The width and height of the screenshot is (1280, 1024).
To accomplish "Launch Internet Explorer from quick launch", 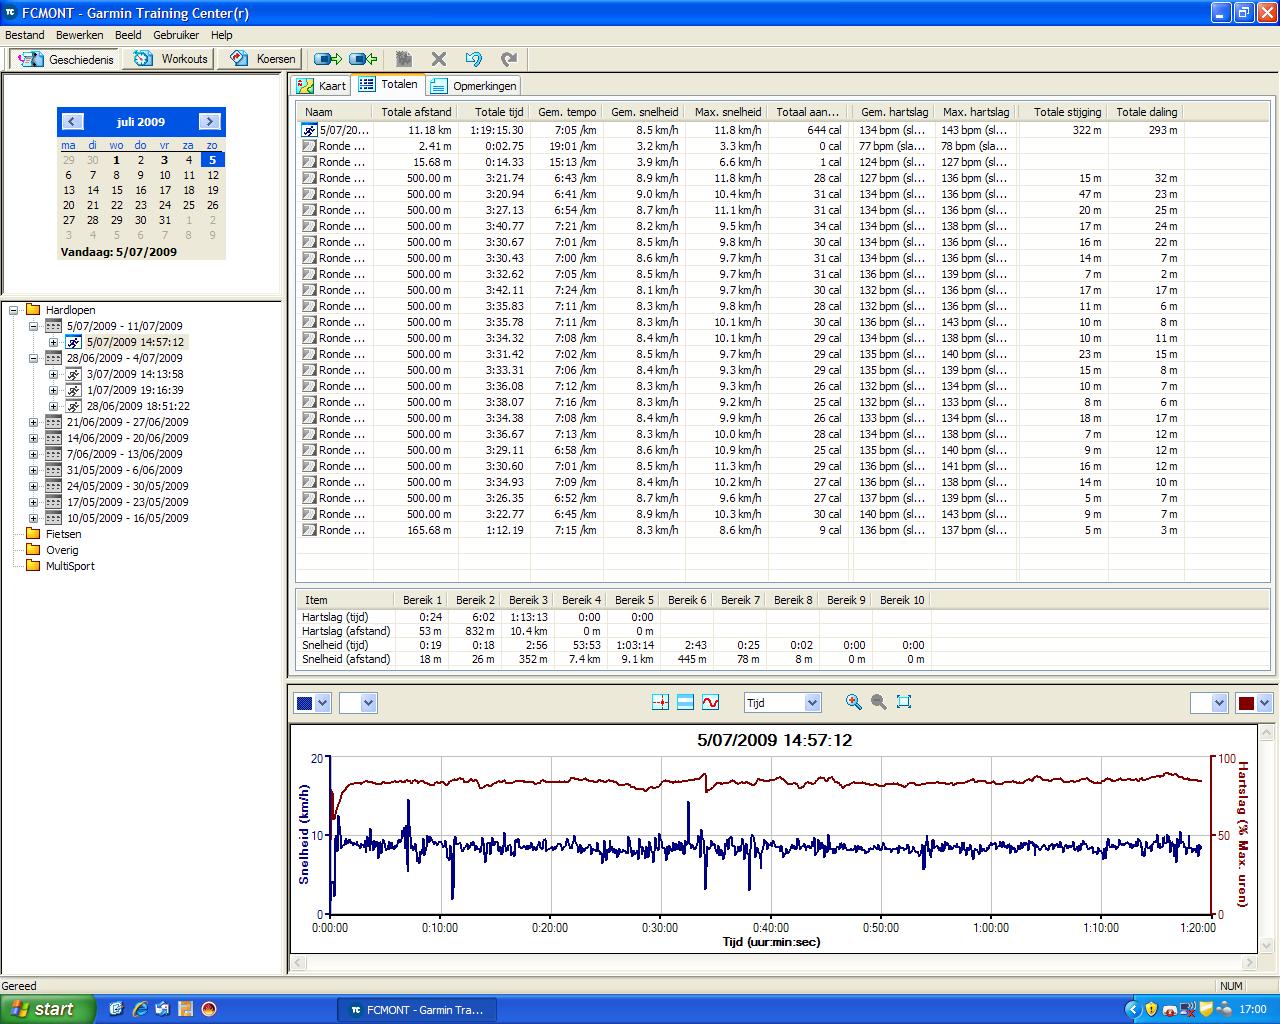I will [139, 1009].
